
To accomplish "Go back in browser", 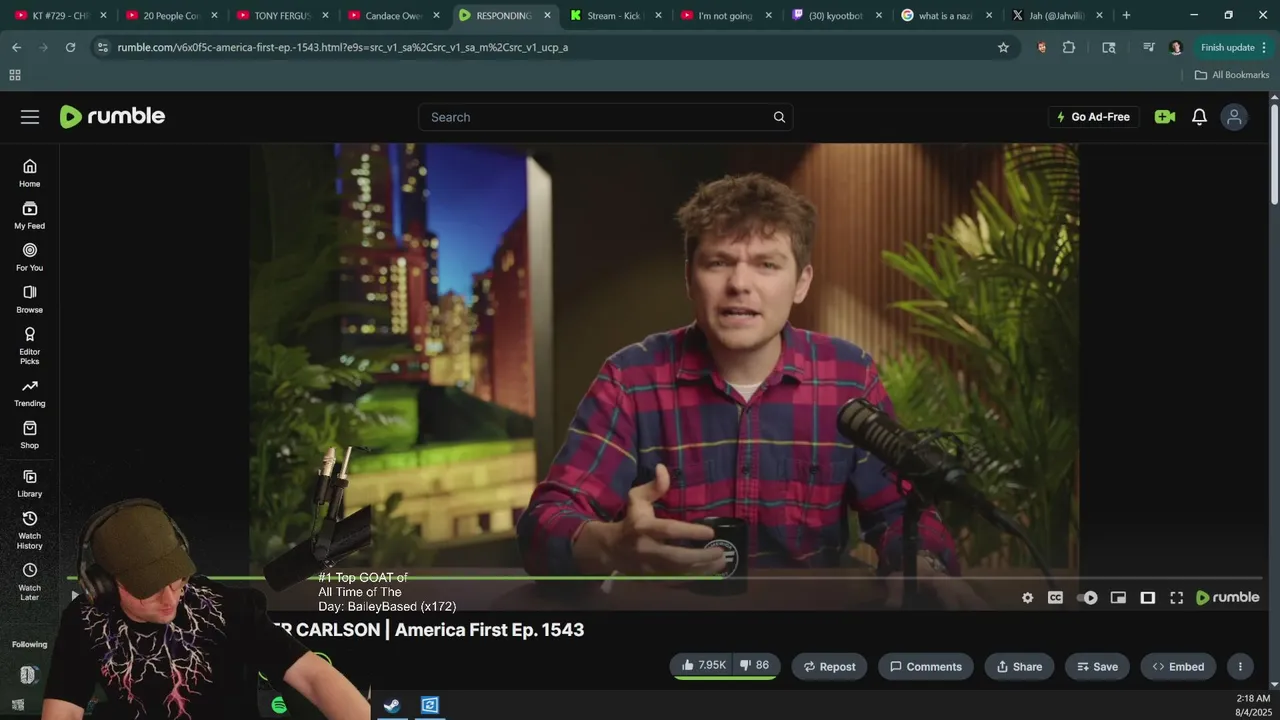I will pos(16,47).
